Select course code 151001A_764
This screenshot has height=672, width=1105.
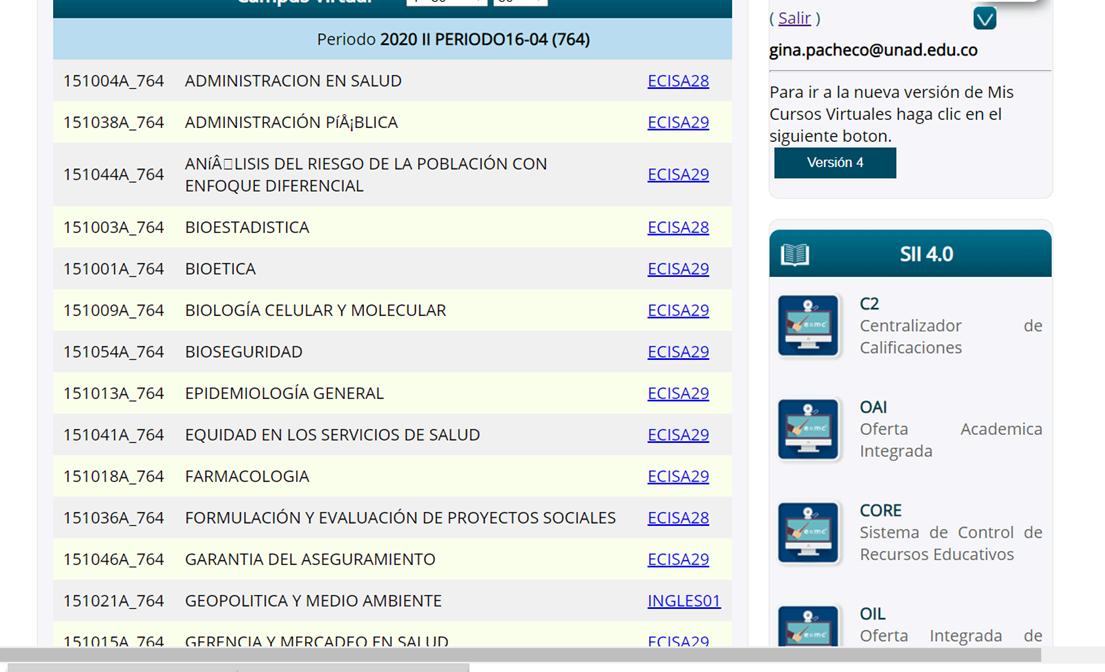click(113, 269)
